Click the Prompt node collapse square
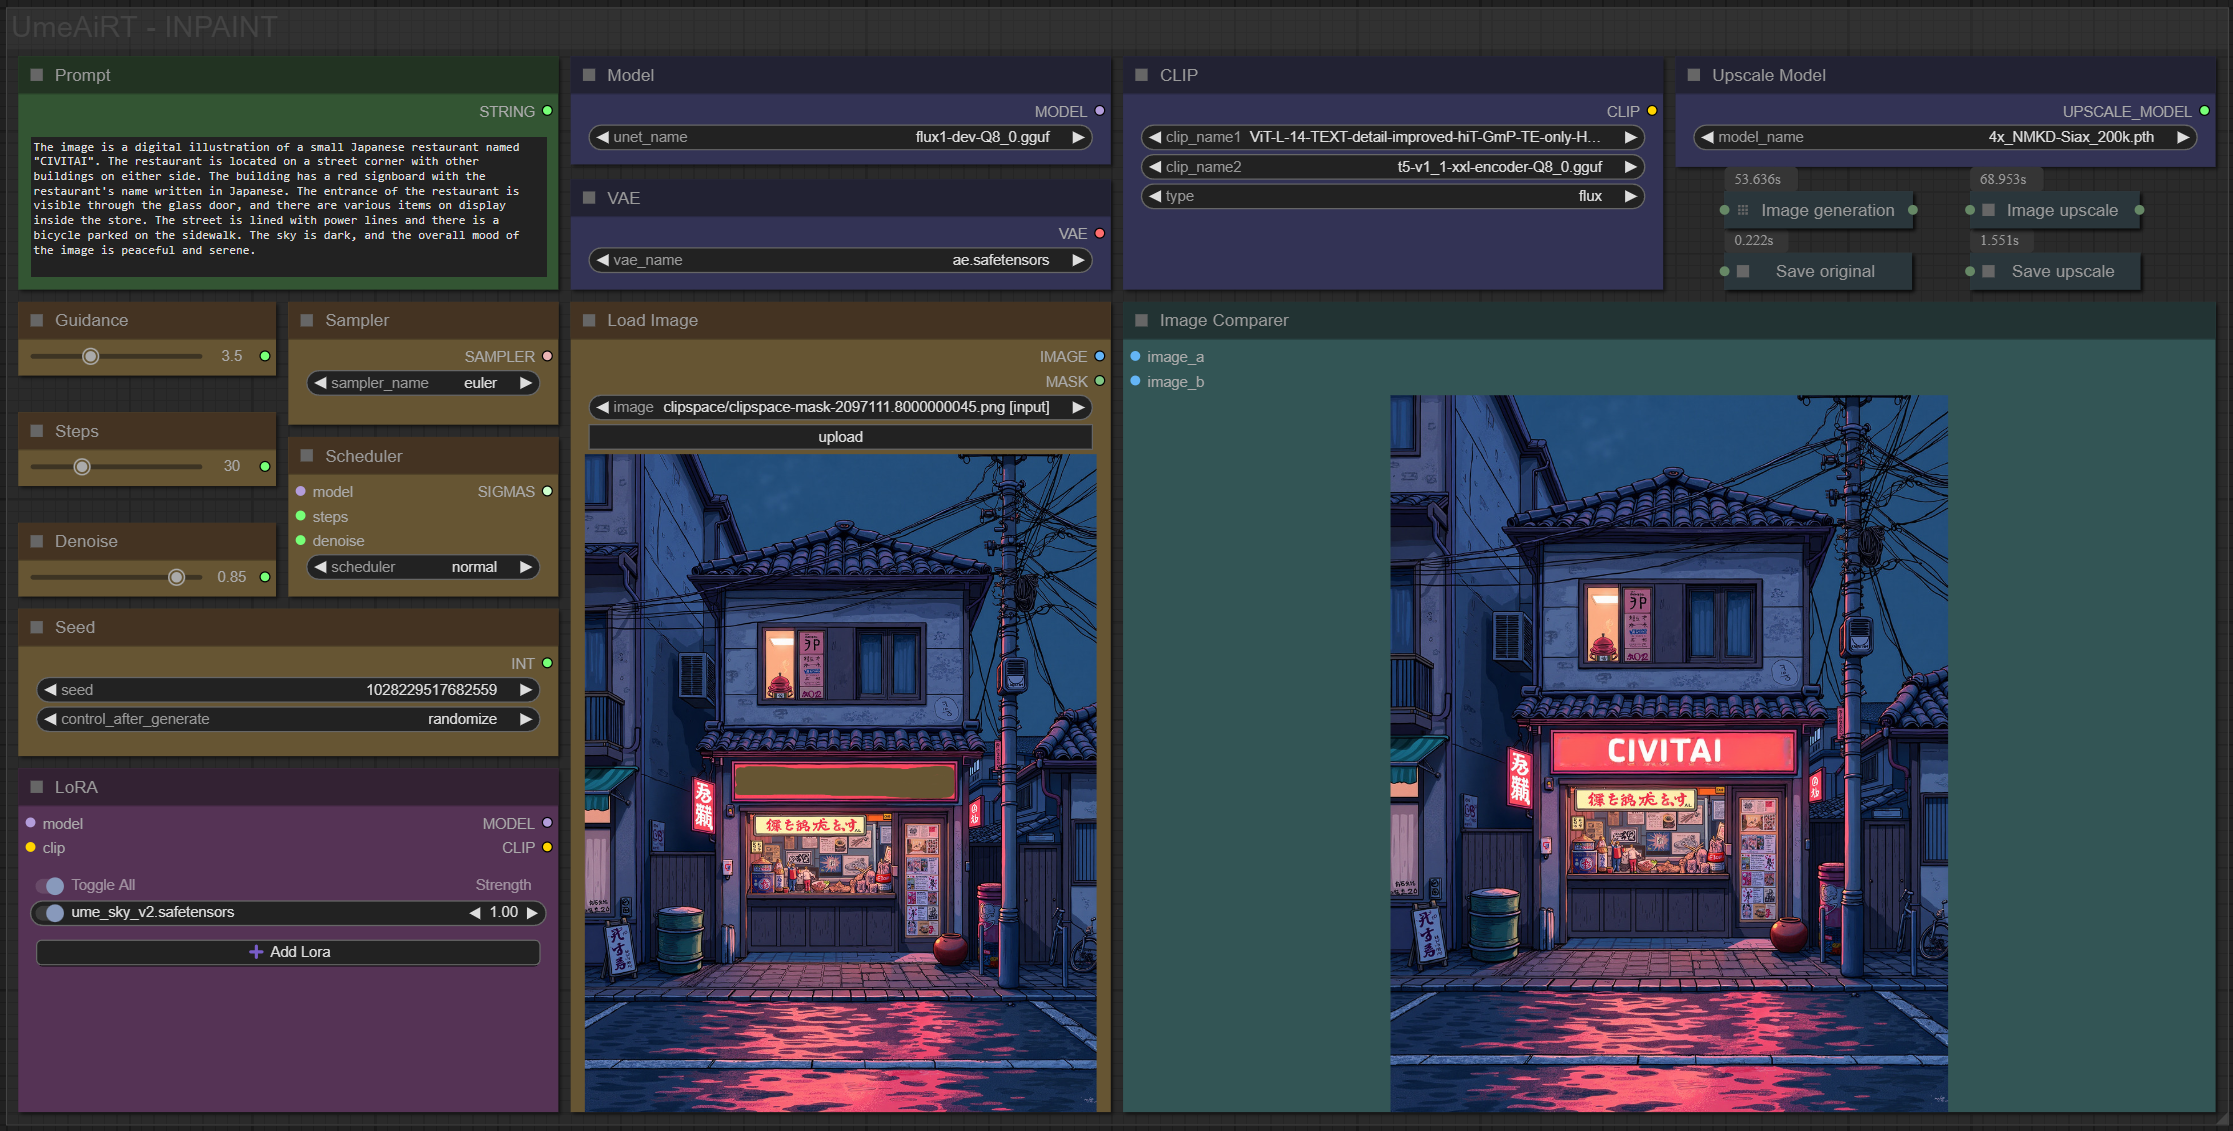Viewport: 2233px width, 1131px height. (37, 75)
